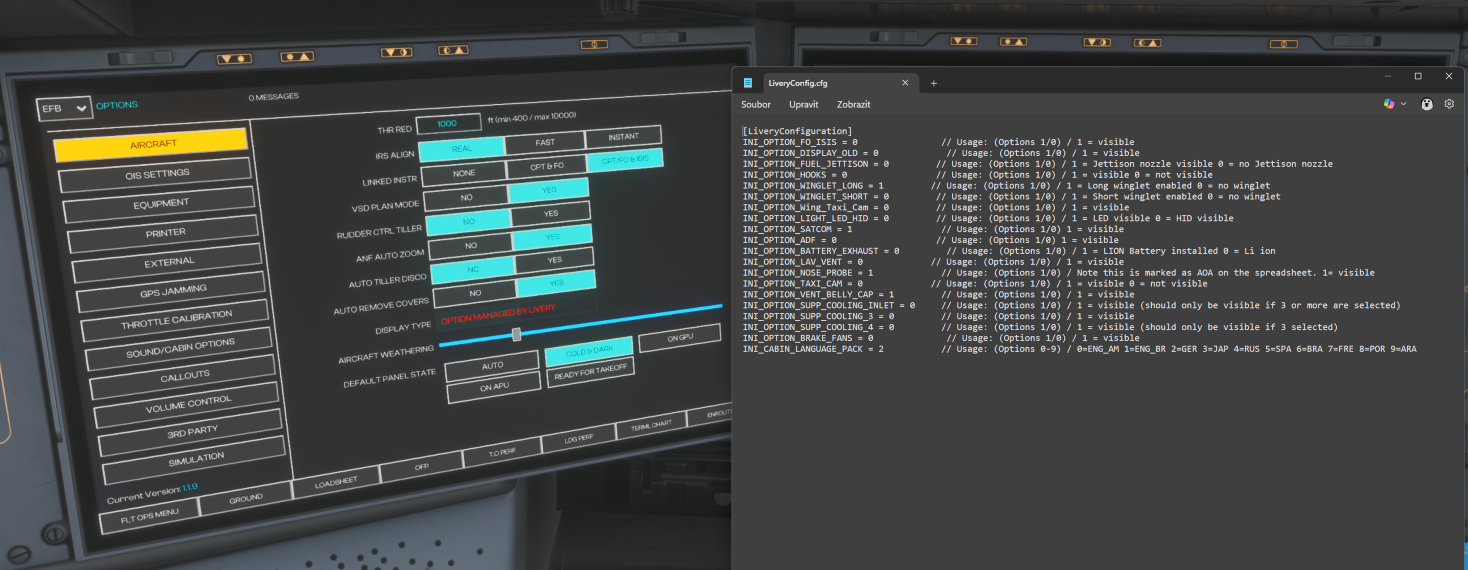Set IRS ALIGN to INSTANT
This screenshot has height=570, width=1468.
[x=623, y=137]
